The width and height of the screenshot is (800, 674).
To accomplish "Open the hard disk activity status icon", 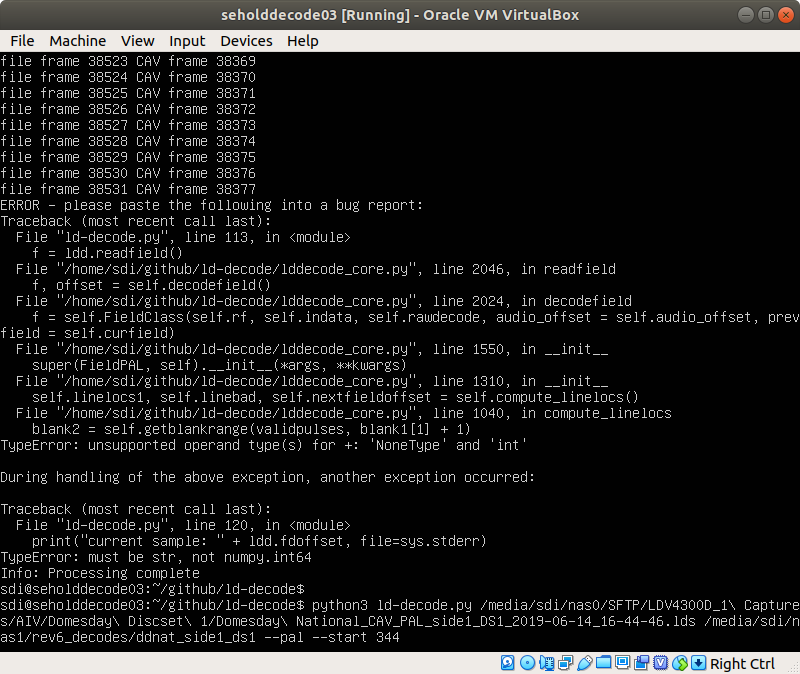I will point(505,663).
